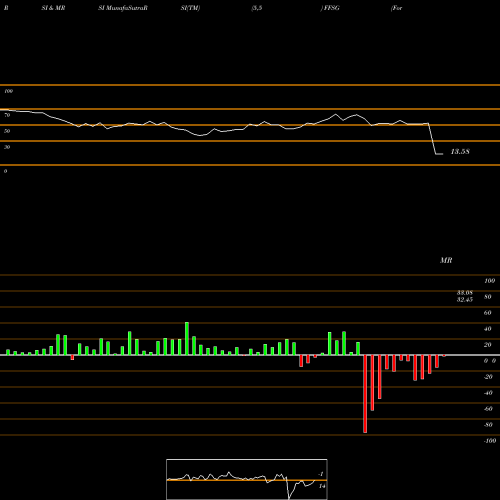Select the 33.08 value in MR panel
The width and height of the screenshot is (500, 500).
click(465, 293)
